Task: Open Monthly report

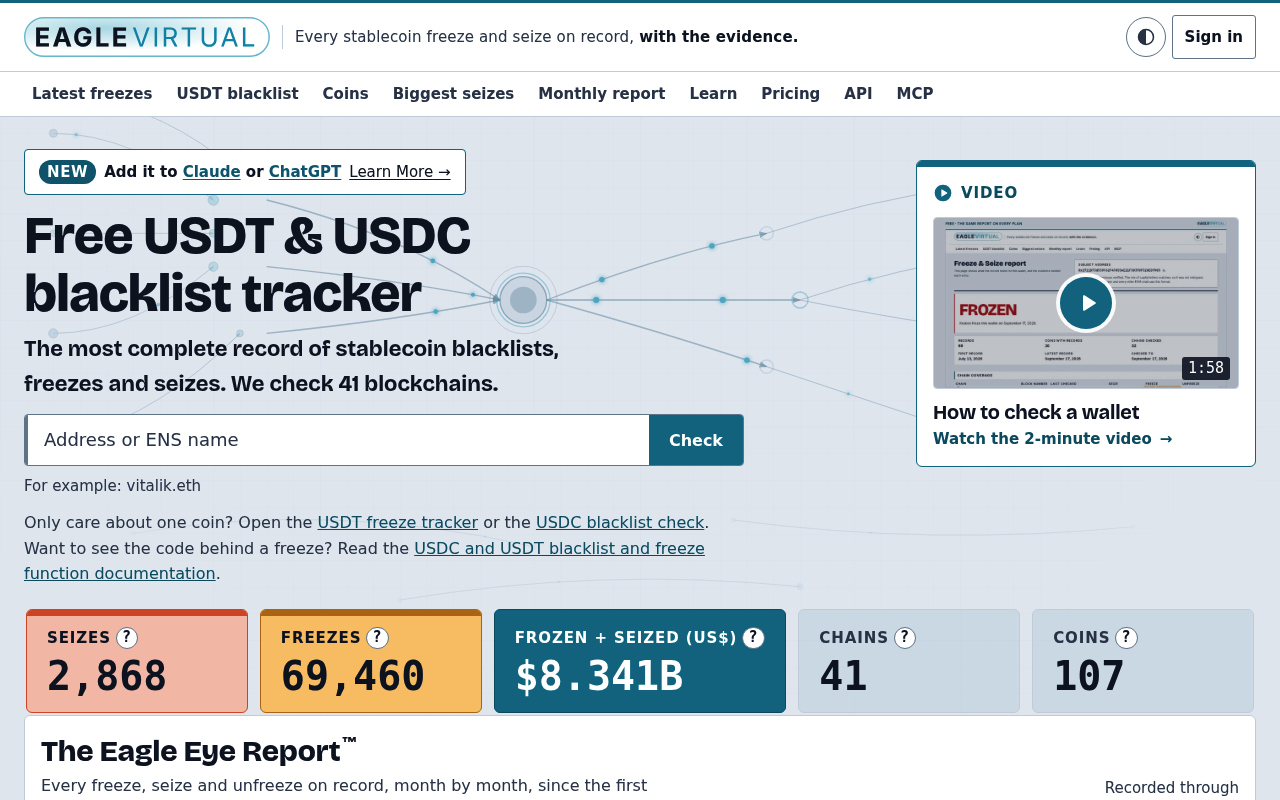Action: tap(602, 94)
